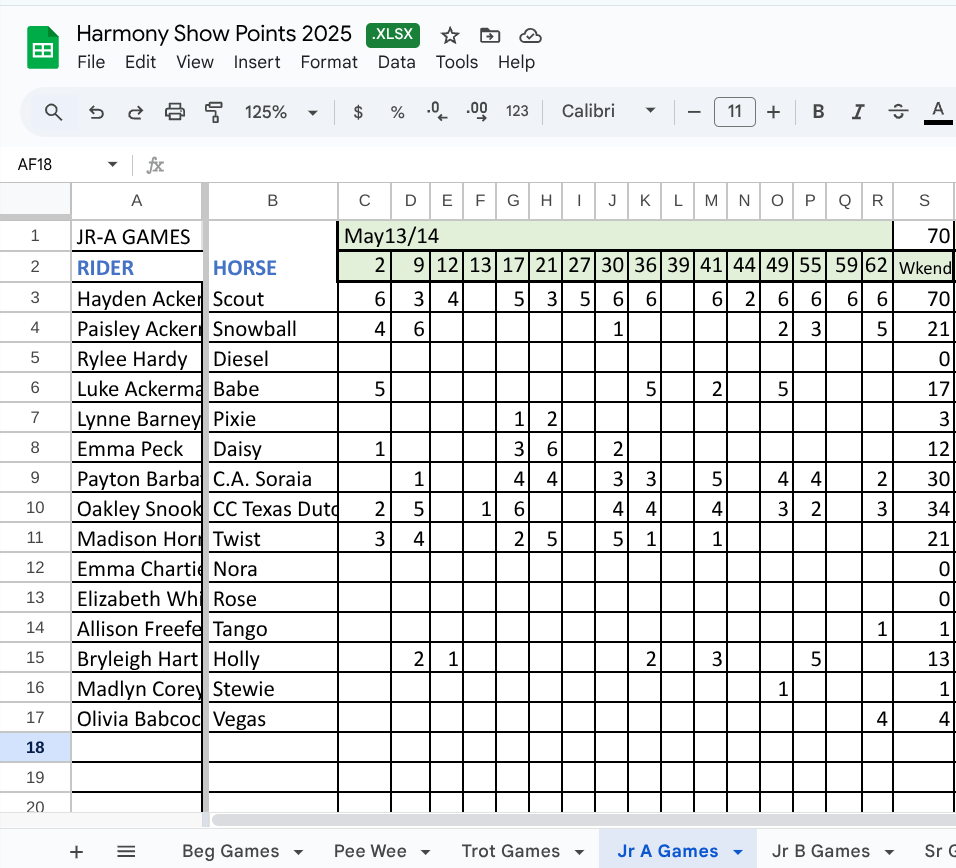Open the Insert menu

257,62
